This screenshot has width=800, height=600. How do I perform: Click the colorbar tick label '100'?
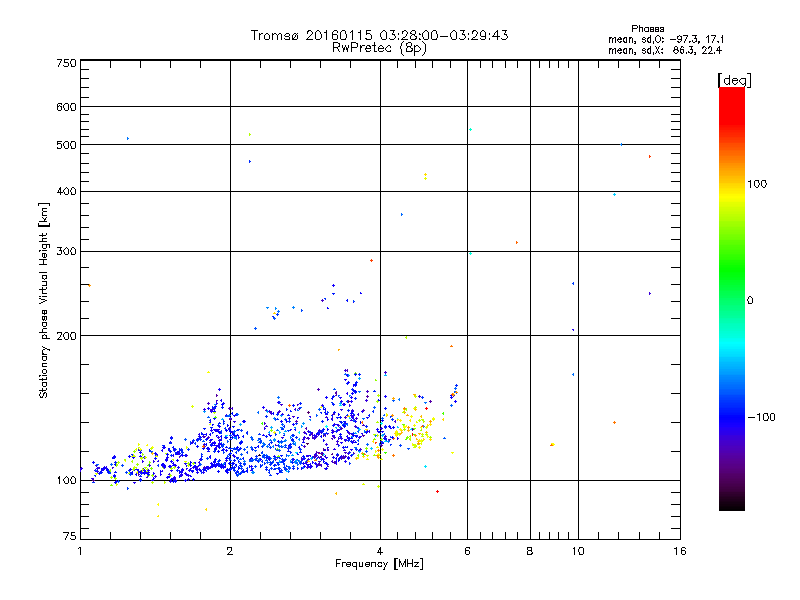click(757, 184)
